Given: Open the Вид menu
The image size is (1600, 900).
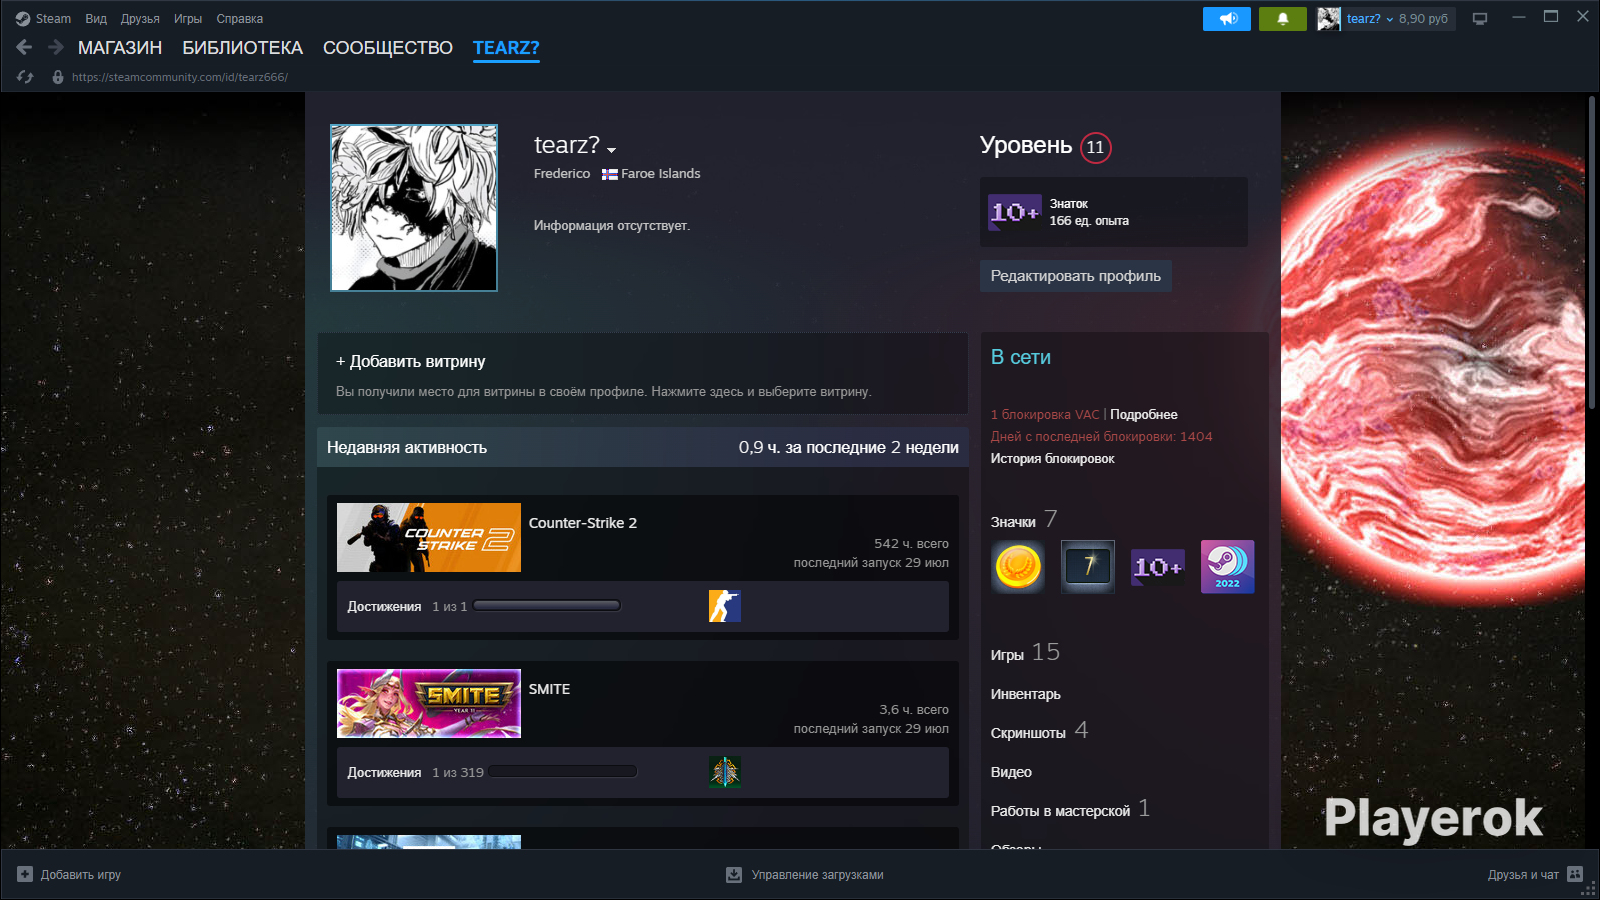Looking at the screenshot, I should pyautogui.click(x=96, y=19).
